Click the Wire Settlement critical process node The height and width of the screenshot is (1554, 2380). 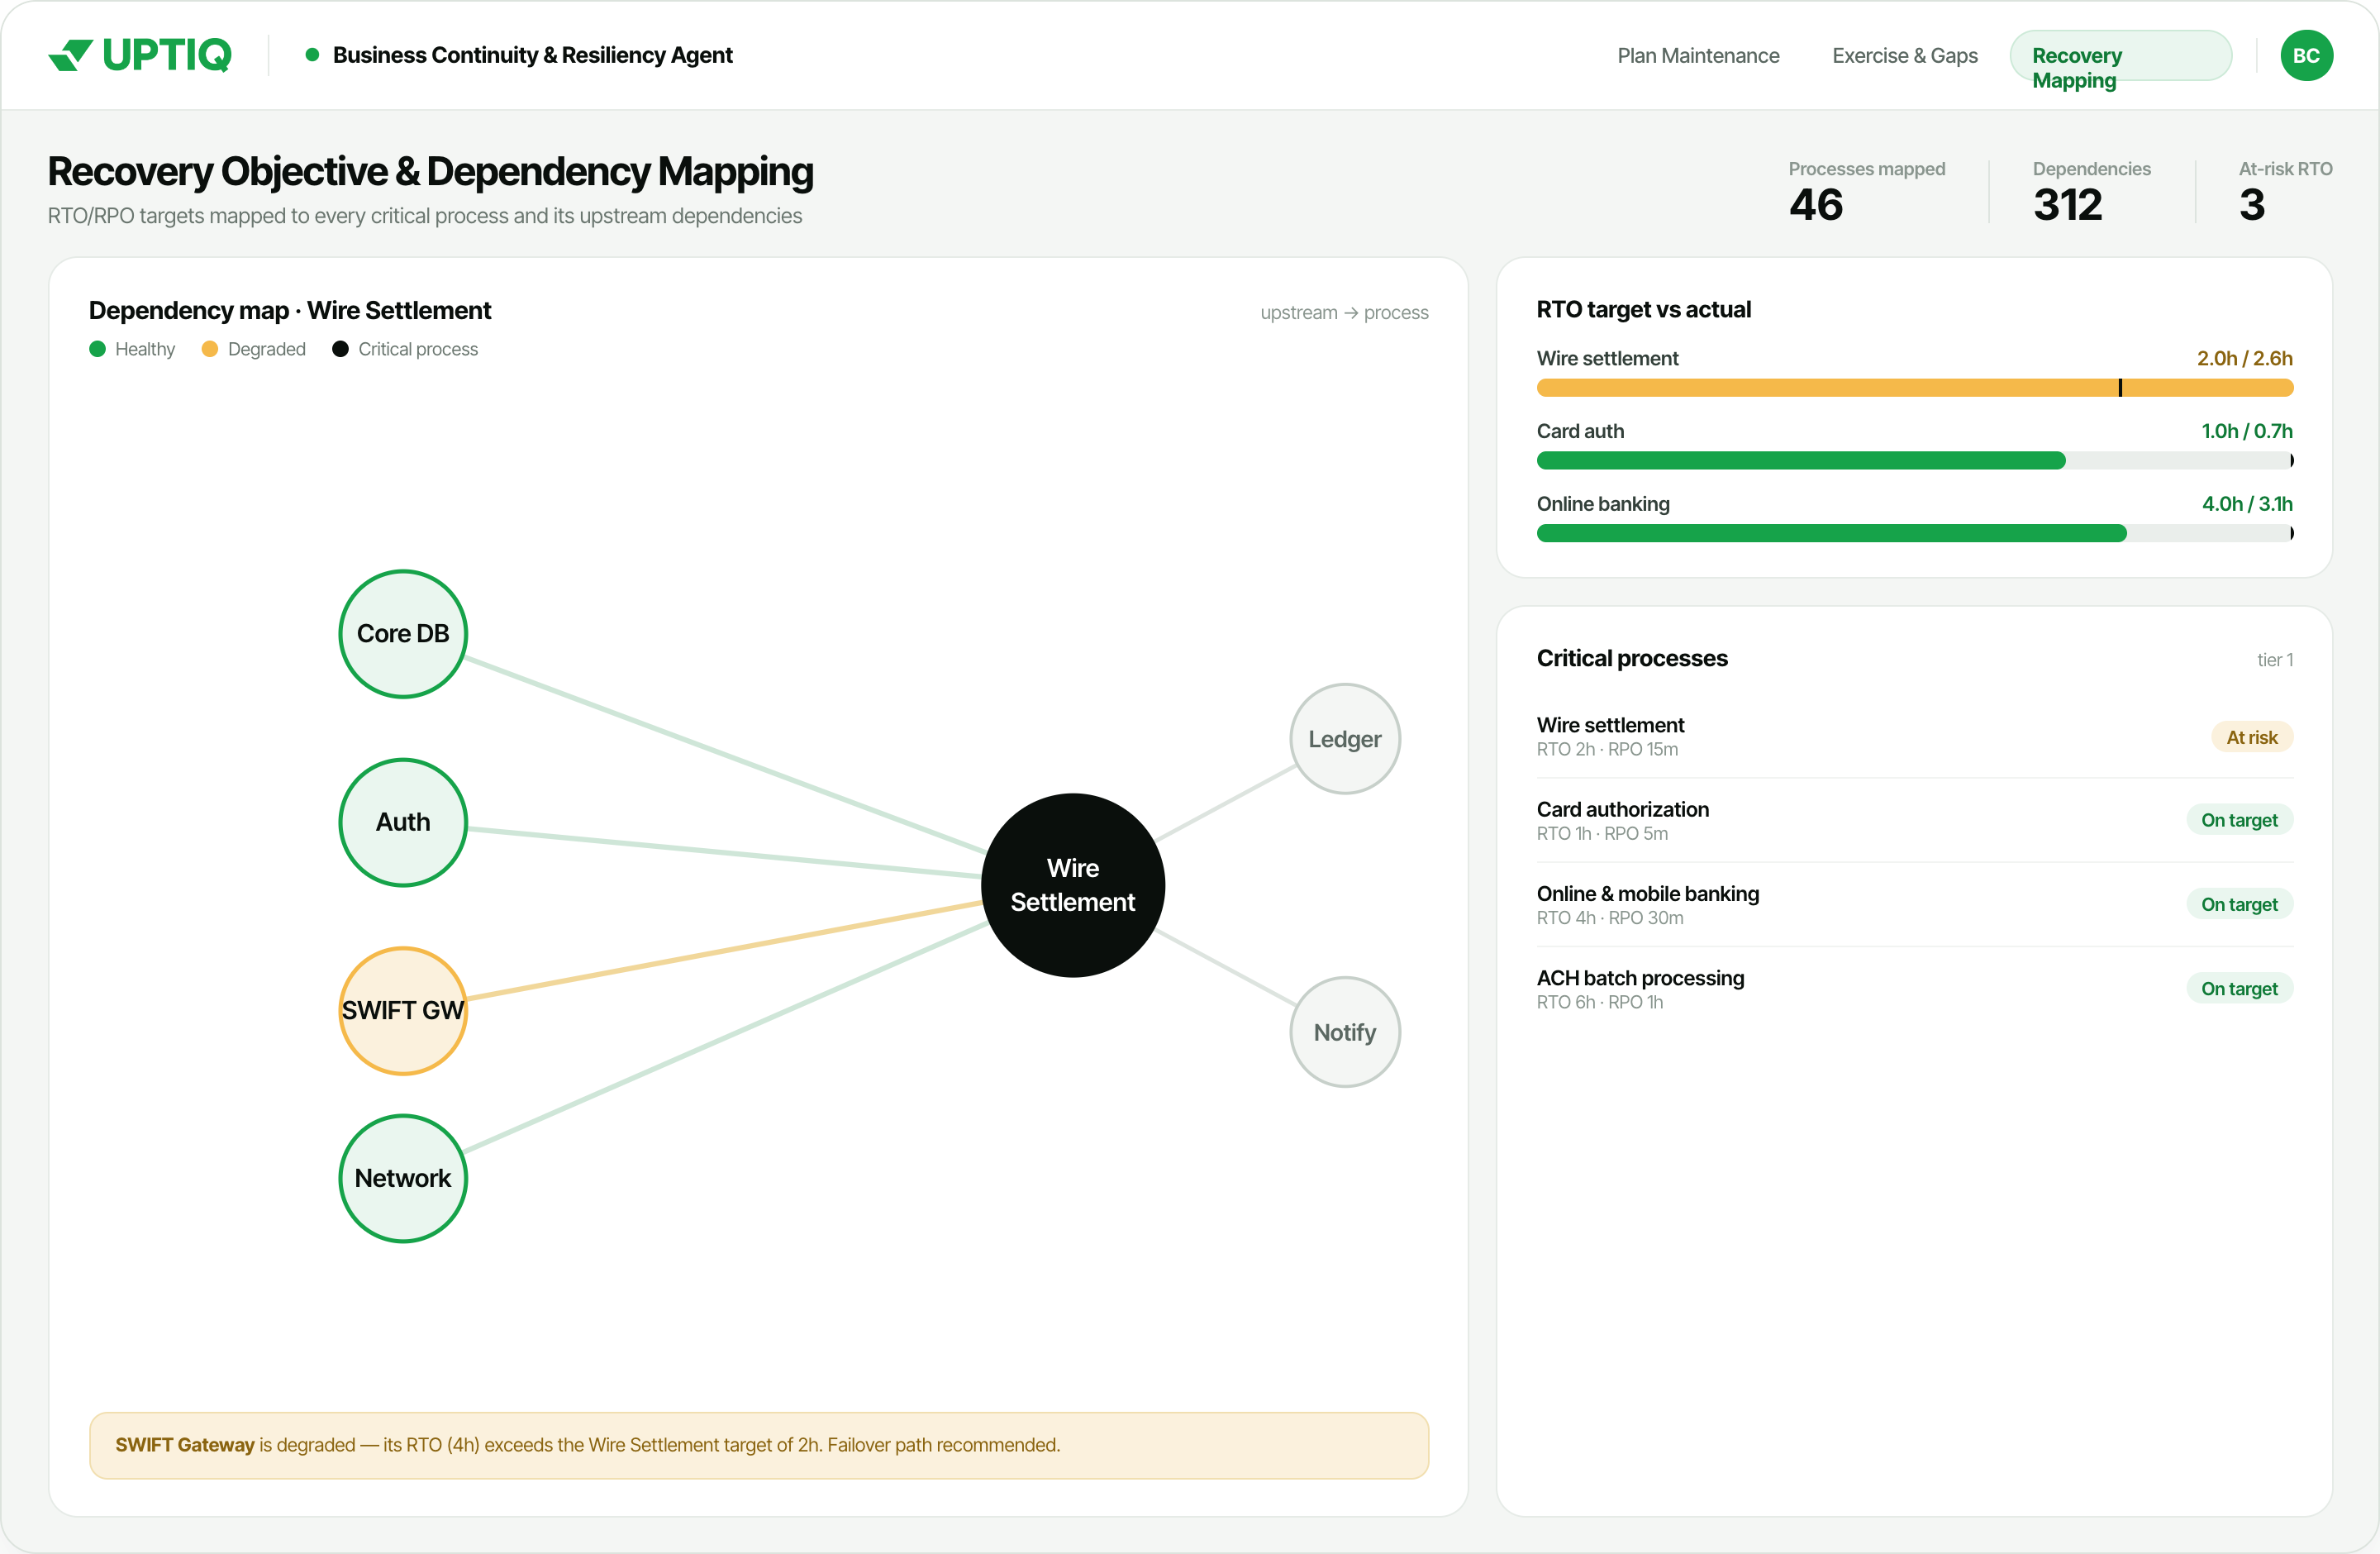pos(1073,885)
